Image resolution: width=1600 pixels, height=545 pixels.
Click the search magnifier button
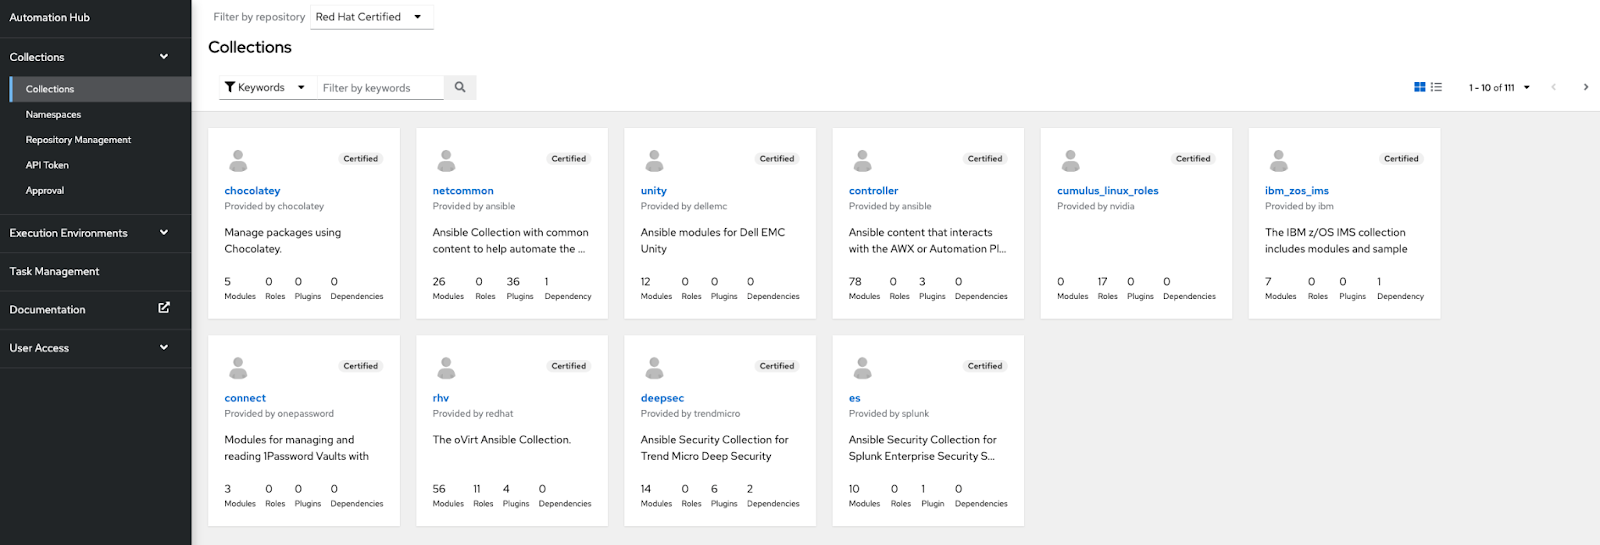tap(460, 87)
